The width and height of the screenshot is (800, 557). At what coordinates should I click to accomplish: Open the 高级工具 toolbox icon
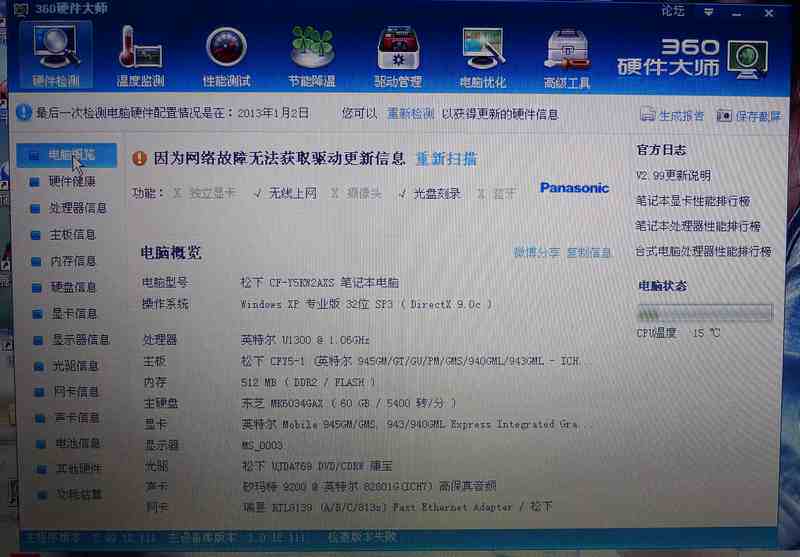coord(567,50)
